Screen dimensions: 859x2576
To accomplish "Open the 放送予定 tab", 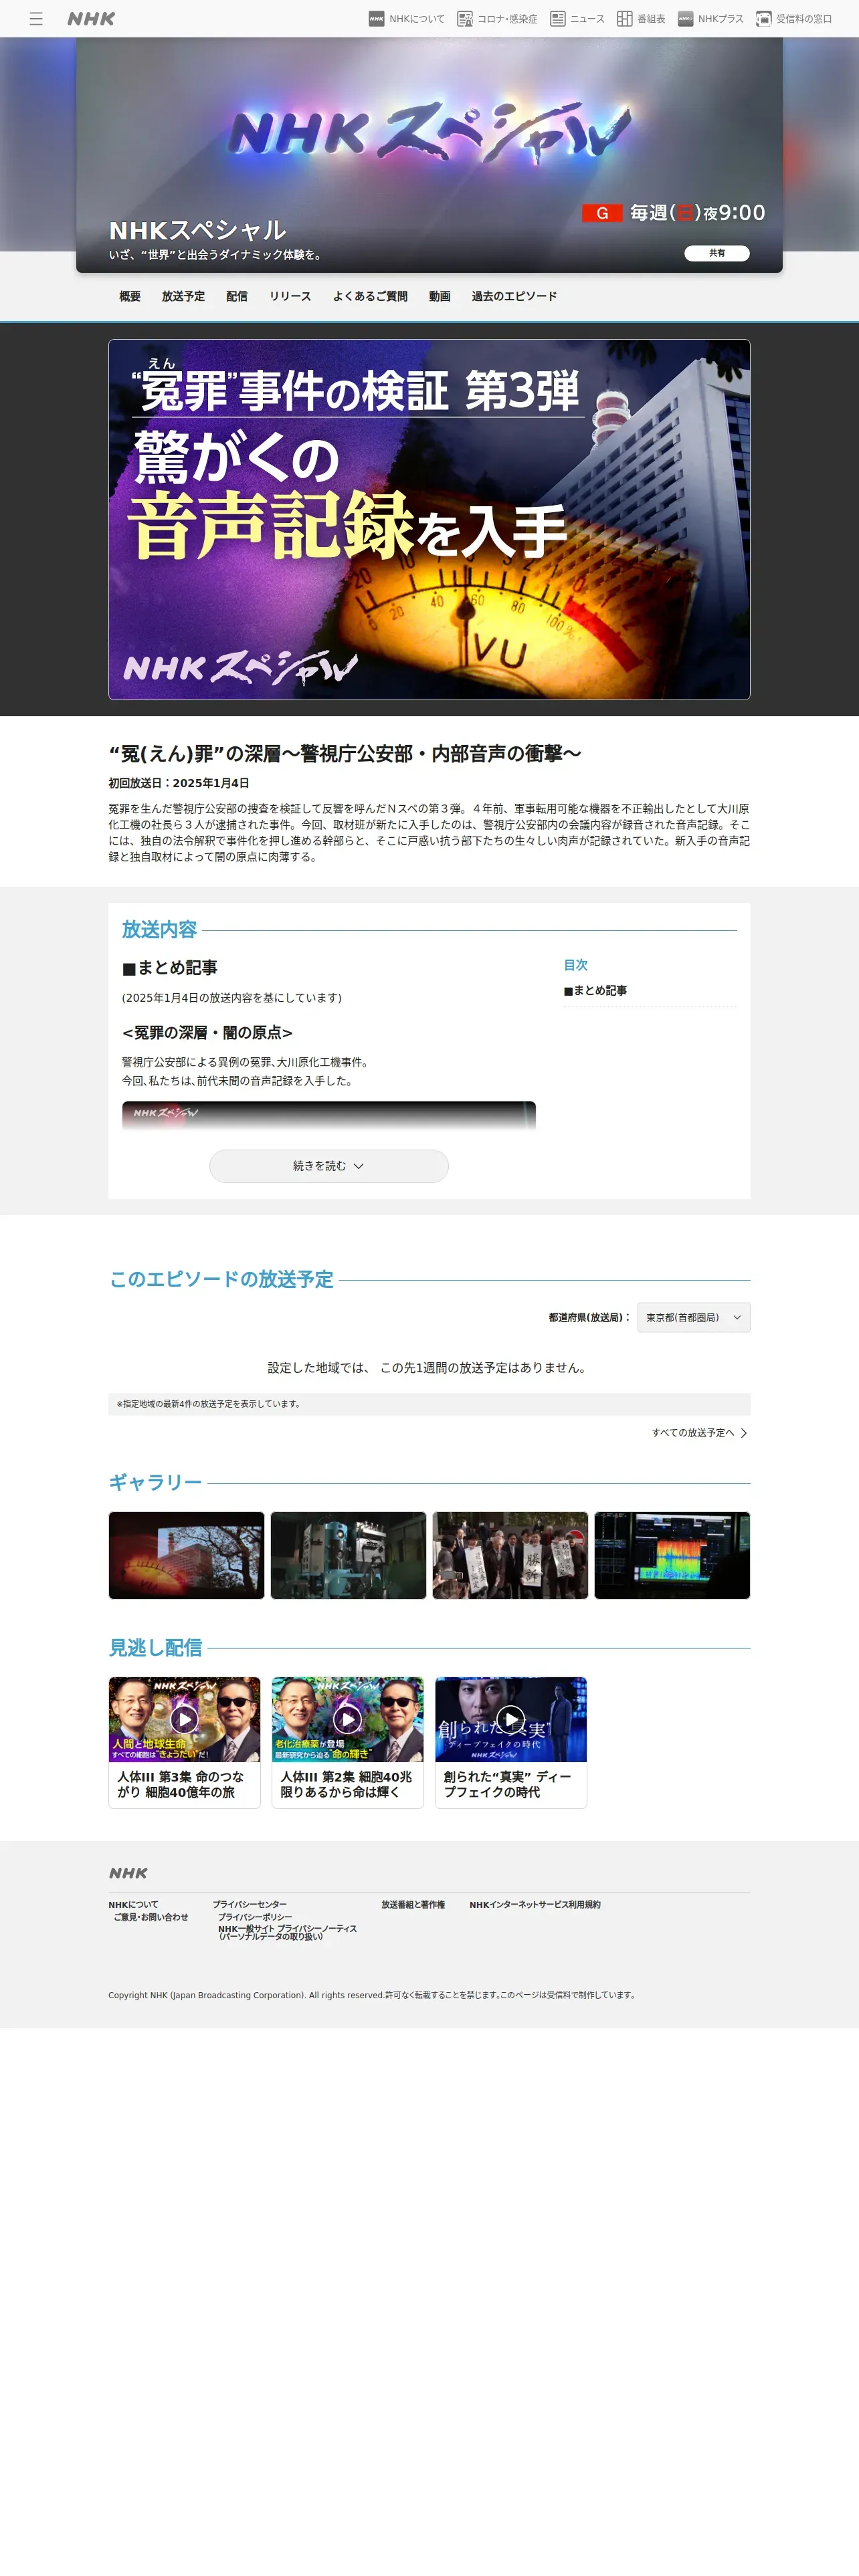I will point(183,297).
